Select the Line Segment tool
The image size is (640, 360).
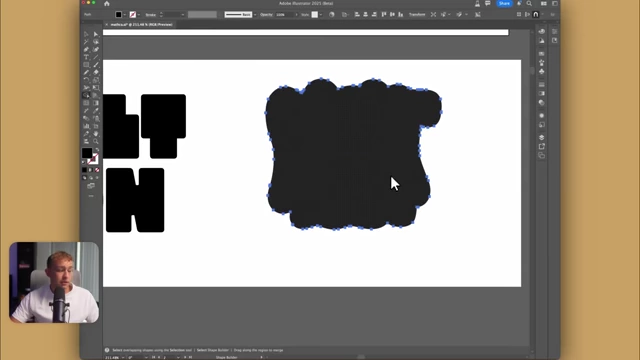coord(96,57)
